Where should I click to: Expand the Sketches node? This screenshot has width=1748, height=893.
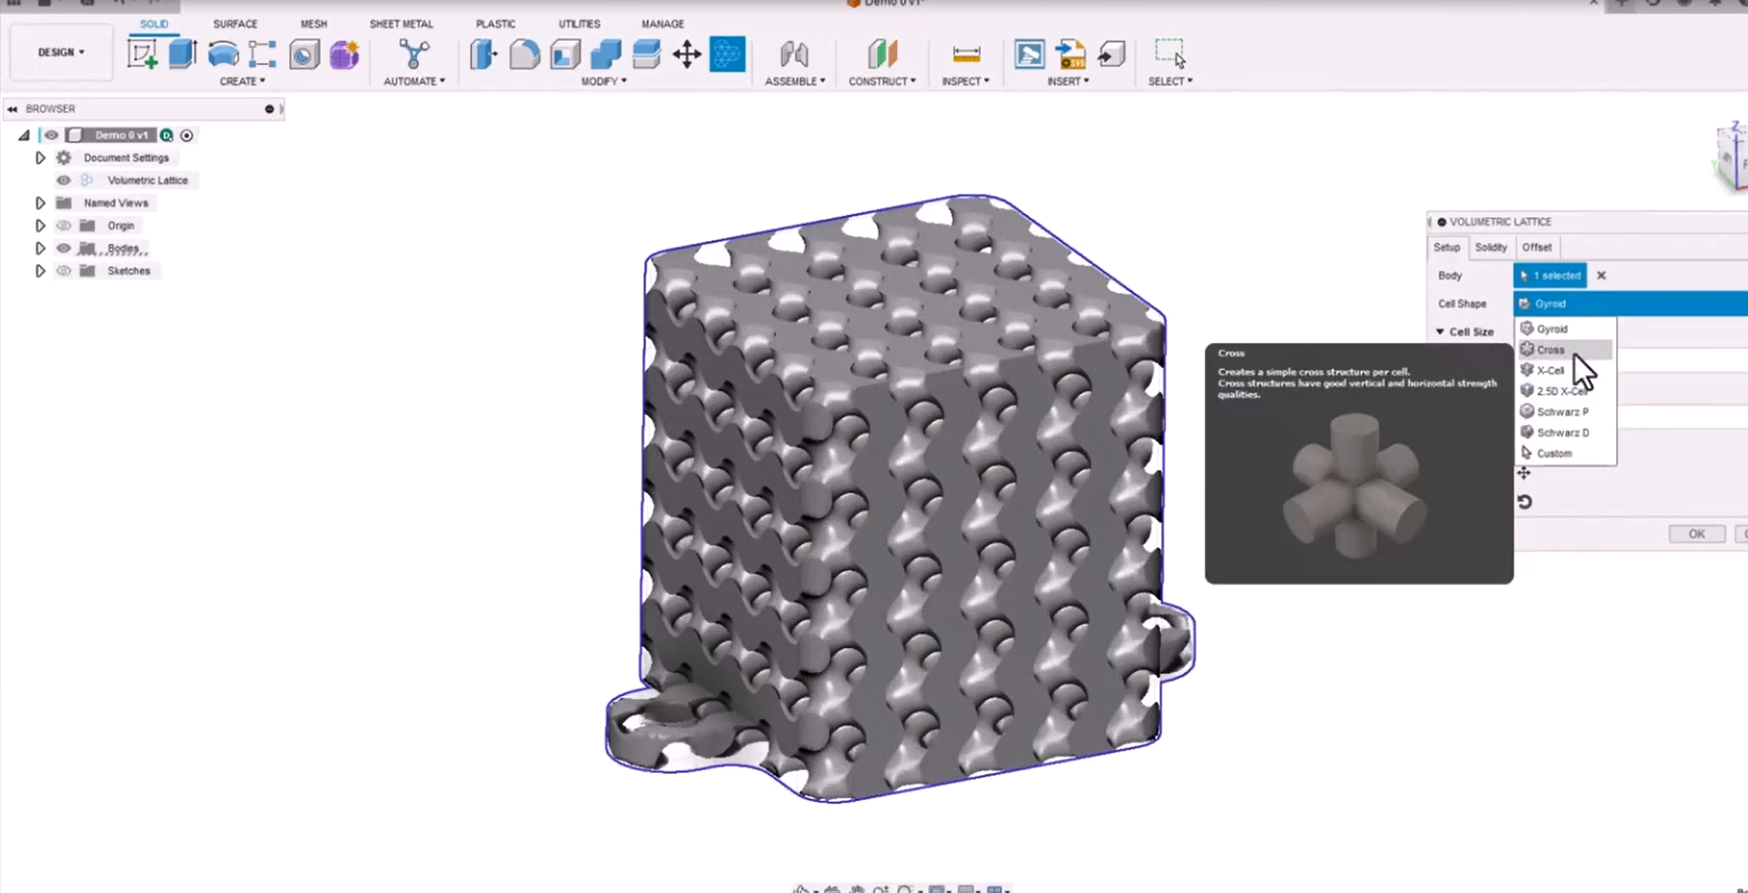click(40, 271)
